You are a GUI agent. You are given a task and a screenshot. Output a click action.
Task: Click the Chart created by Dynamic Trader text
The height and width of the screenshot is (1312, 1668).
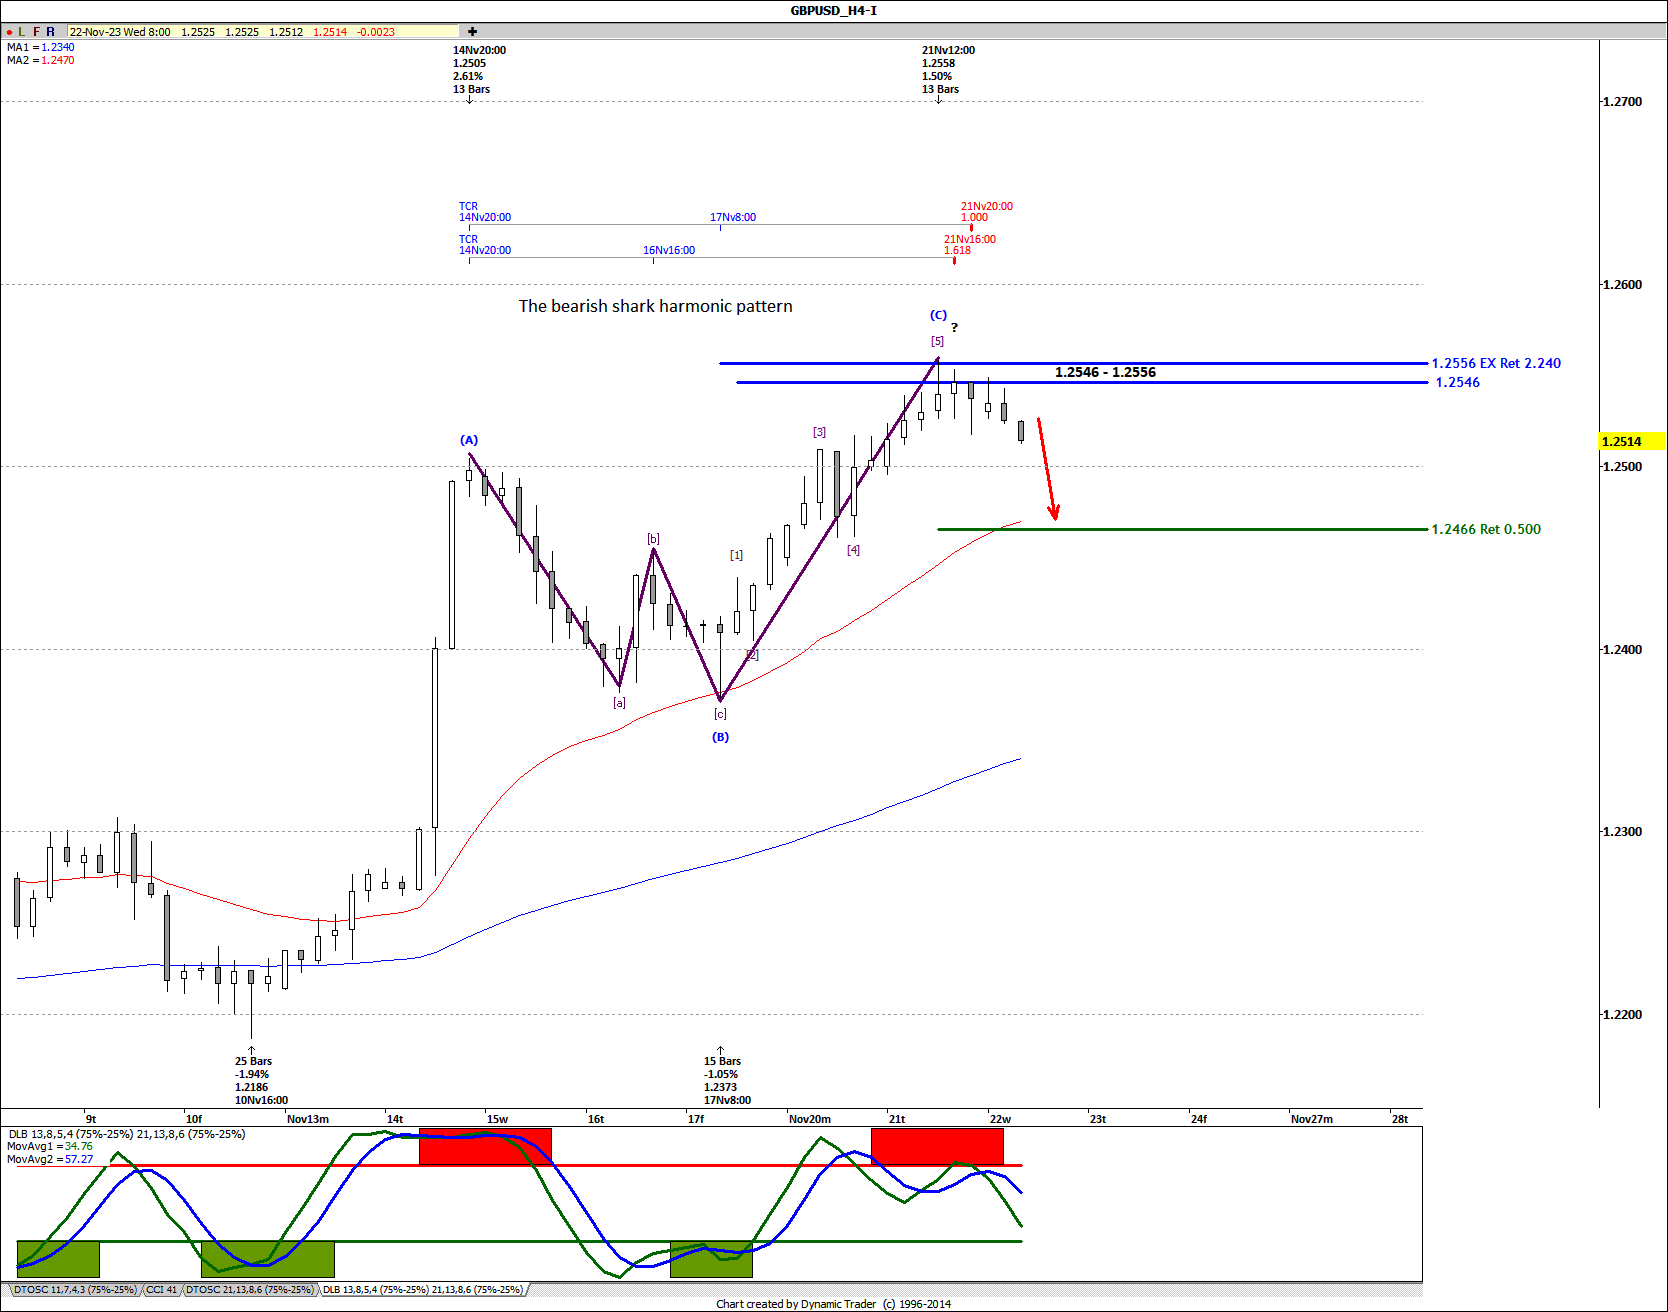[x=833, y=1304]
